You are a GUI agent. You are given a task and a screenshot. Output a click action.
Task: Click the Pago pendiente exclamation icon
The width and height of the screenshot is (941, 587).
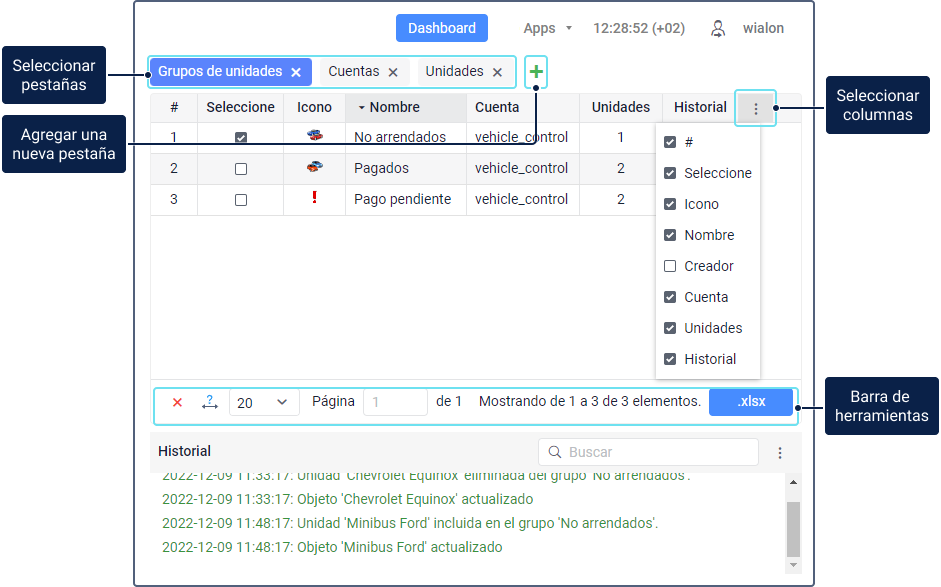click(314, 197)
